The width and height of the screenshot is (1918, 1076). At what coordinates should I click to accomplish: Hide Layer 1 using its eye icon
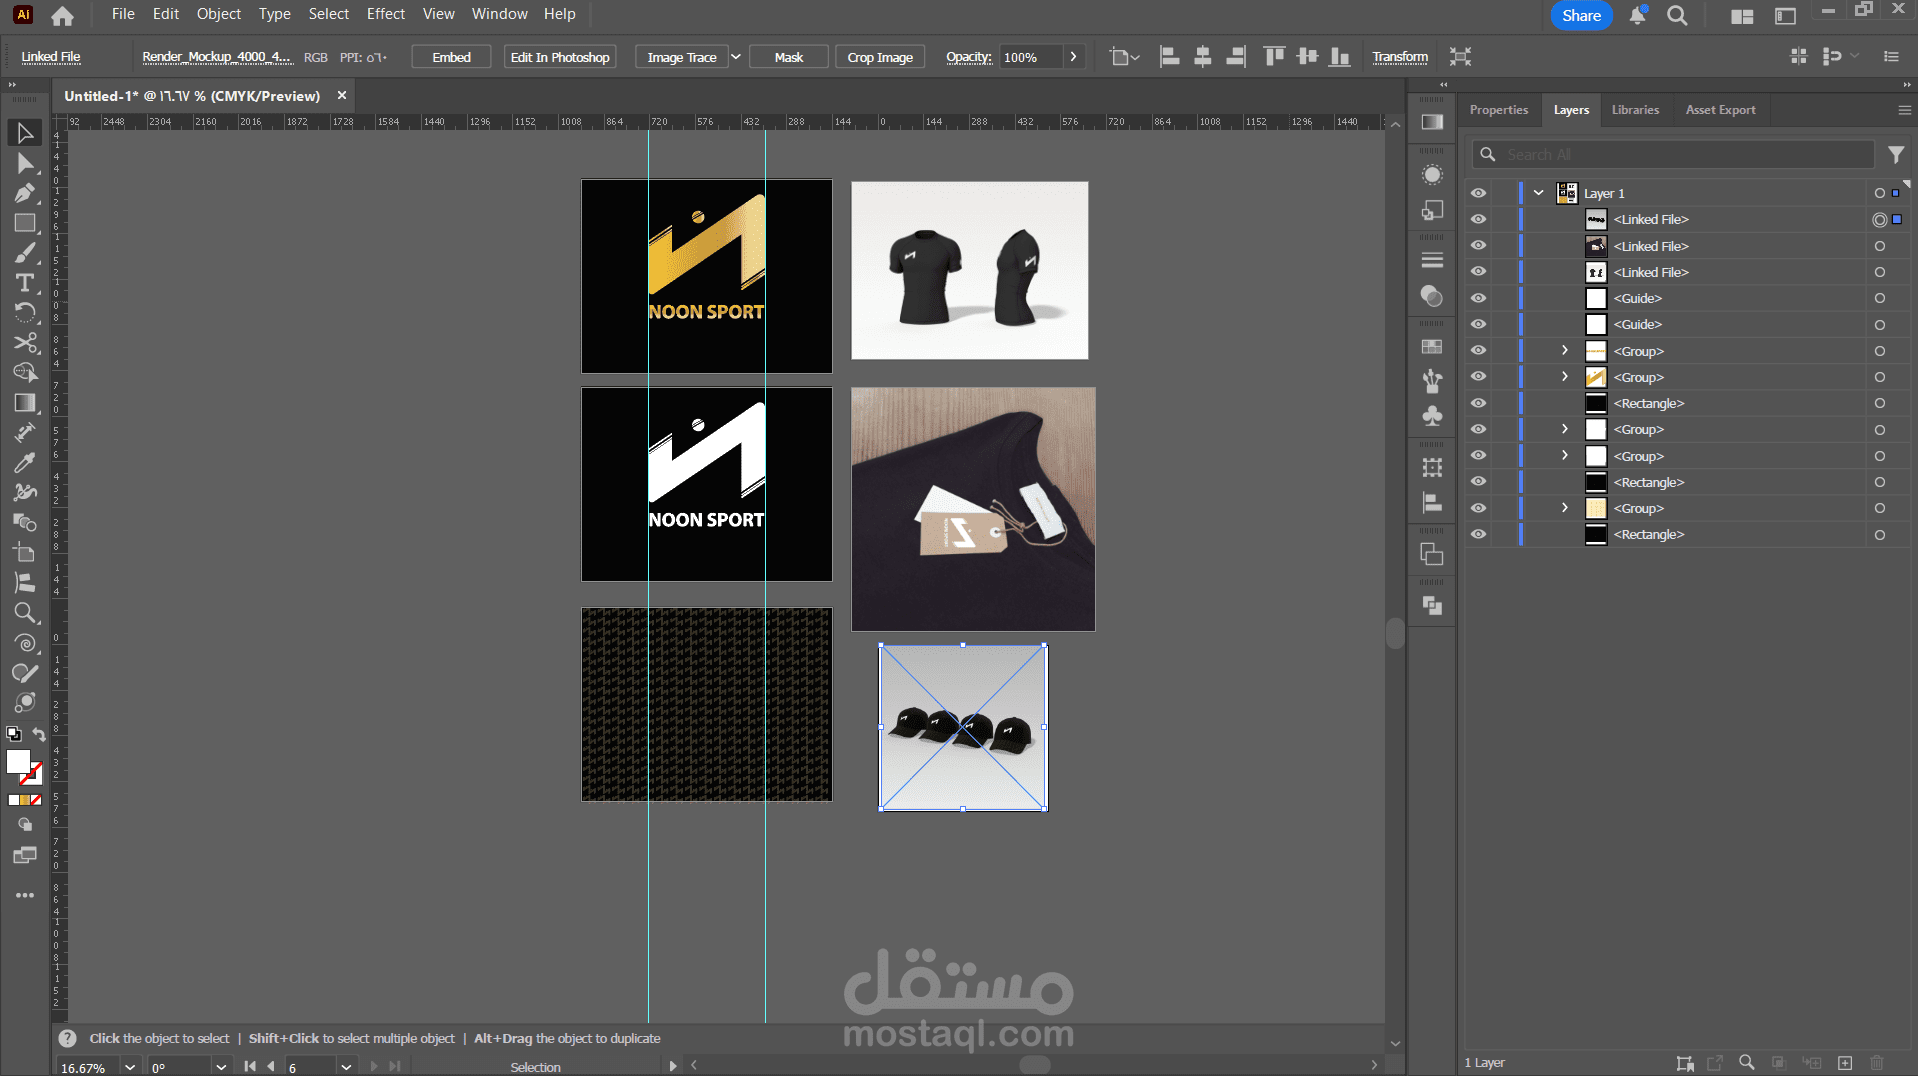coord(1478,193)
